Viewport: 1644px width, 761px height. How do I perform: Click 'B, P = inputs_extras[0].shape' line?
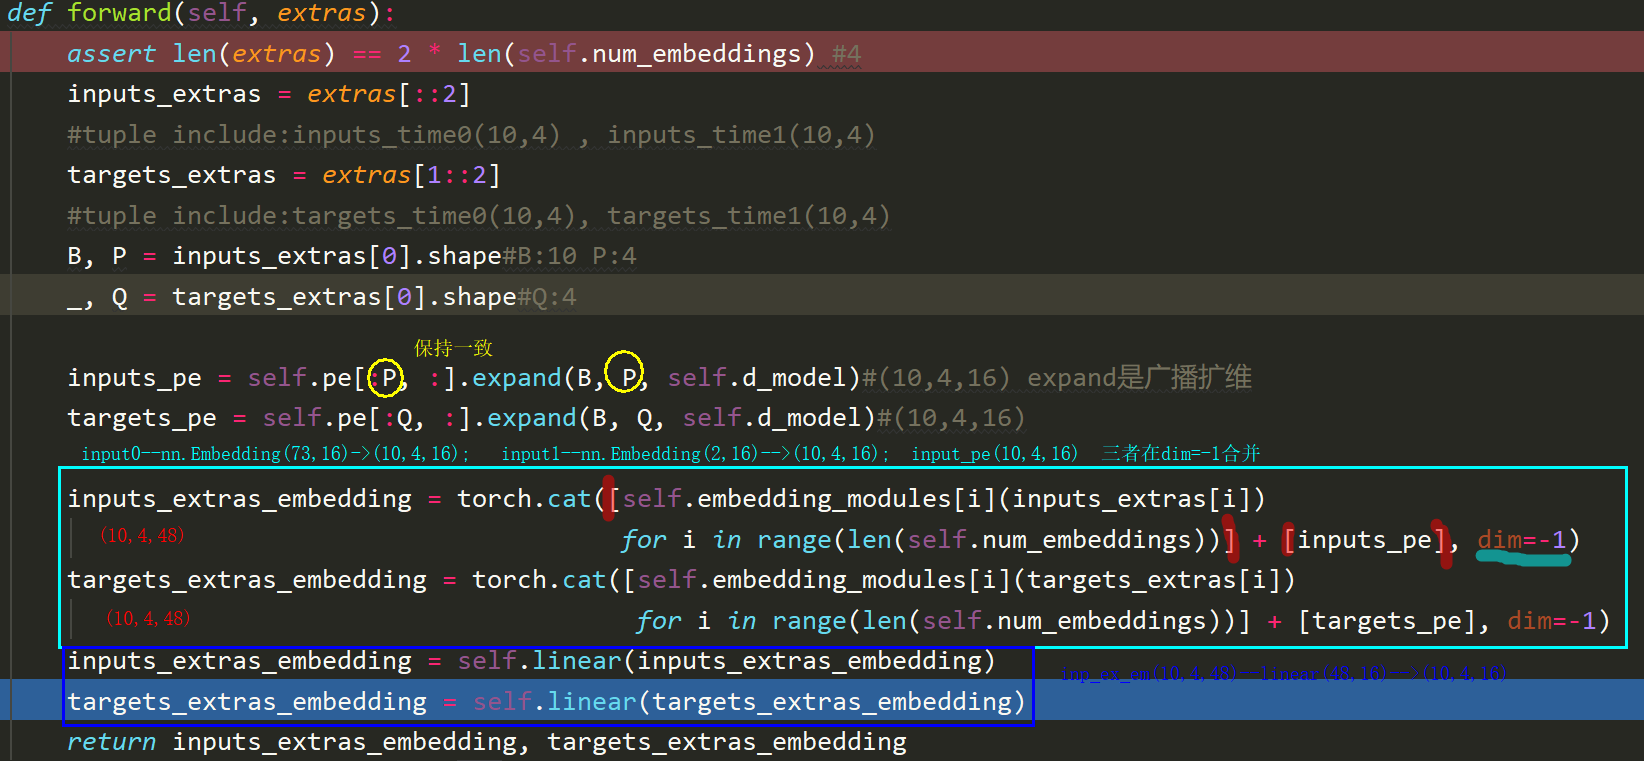click(x=284, y=256)
